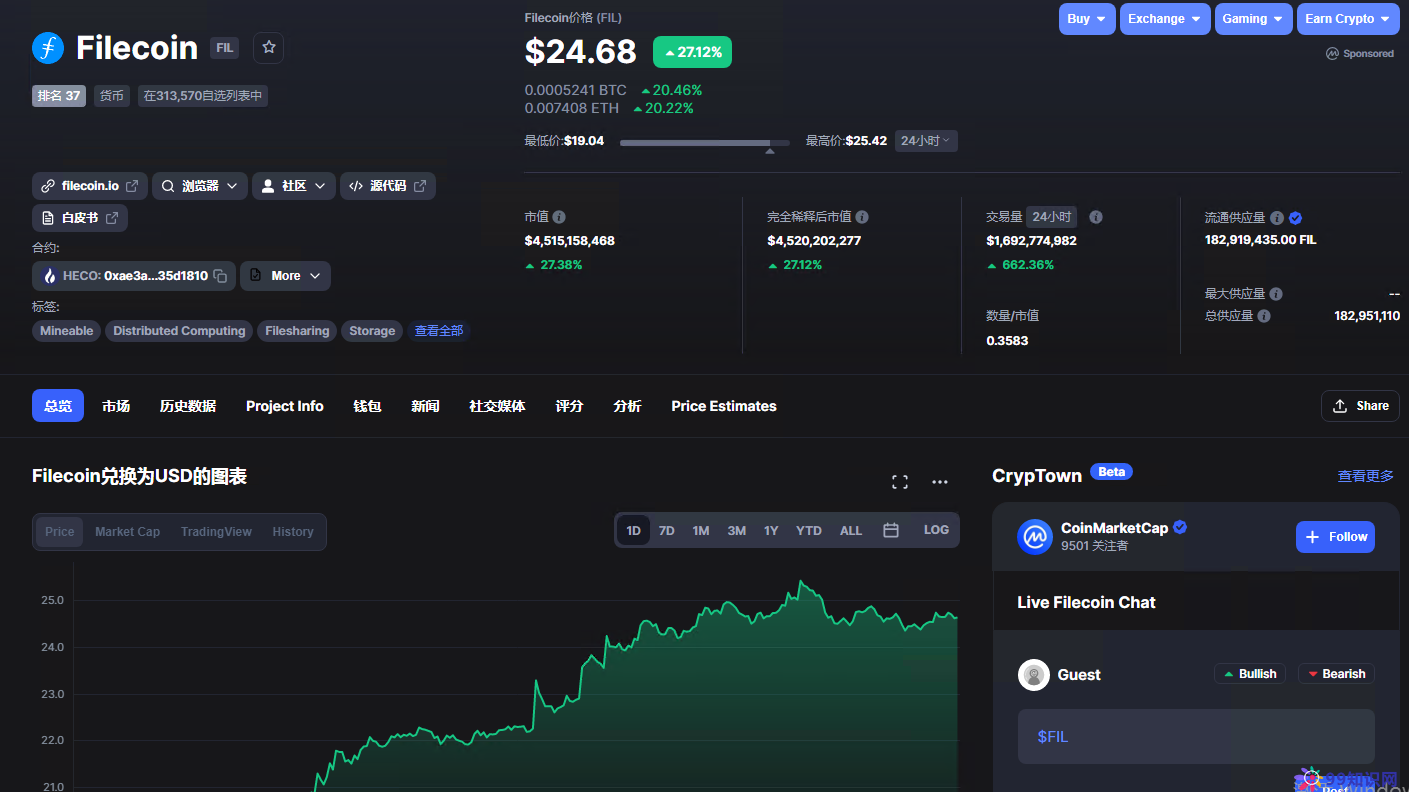Switch to the Price Estimates tab

[x=724, y=406]
